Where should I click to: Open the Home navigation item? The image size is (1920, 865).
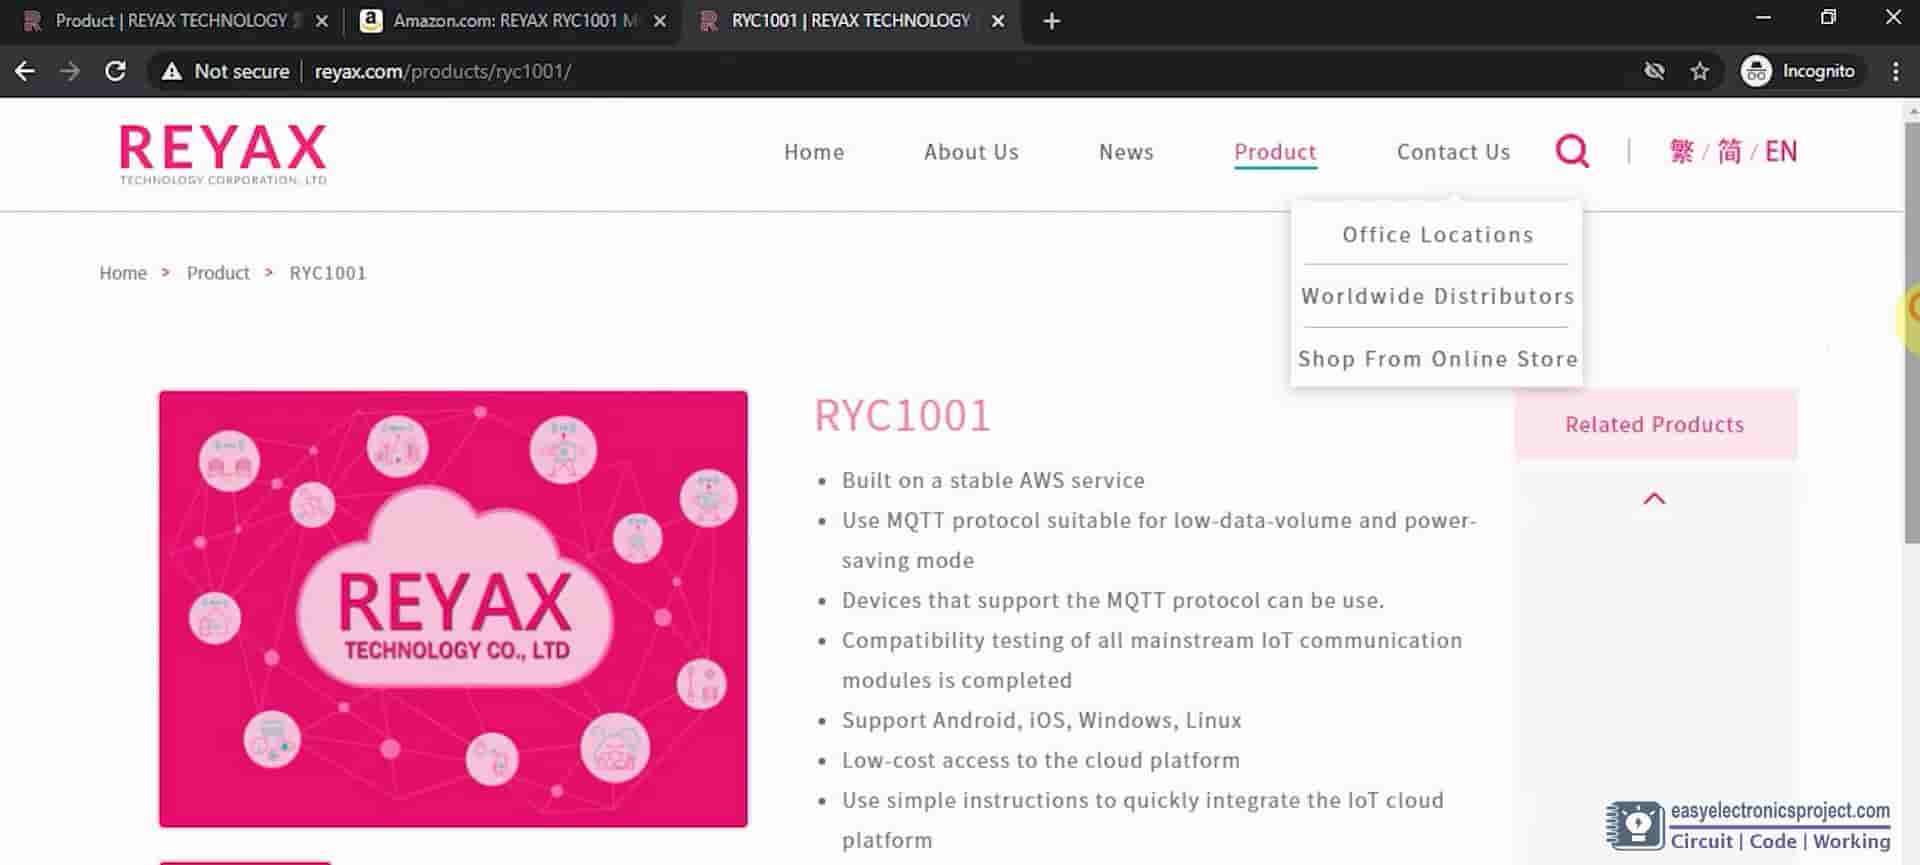(814, 152)
